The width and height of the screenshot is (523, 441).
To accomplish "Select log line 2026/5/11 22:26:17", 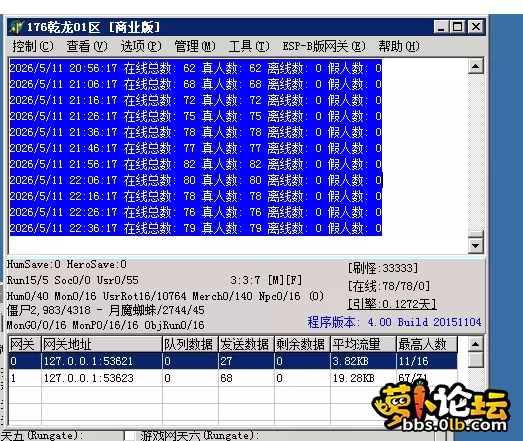I will pyautogui.click(x=196, y=212).
